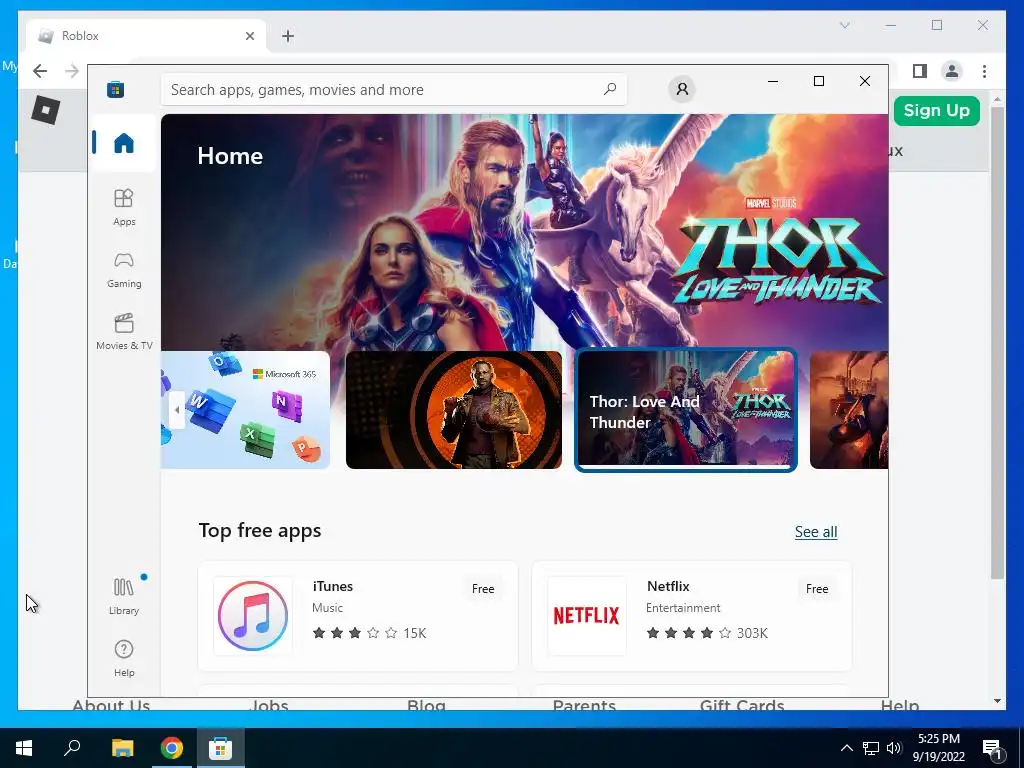The width and height of the screenshot is (1024, 768).
Task: Open the Netflix app title
Action: click(668, 586)
